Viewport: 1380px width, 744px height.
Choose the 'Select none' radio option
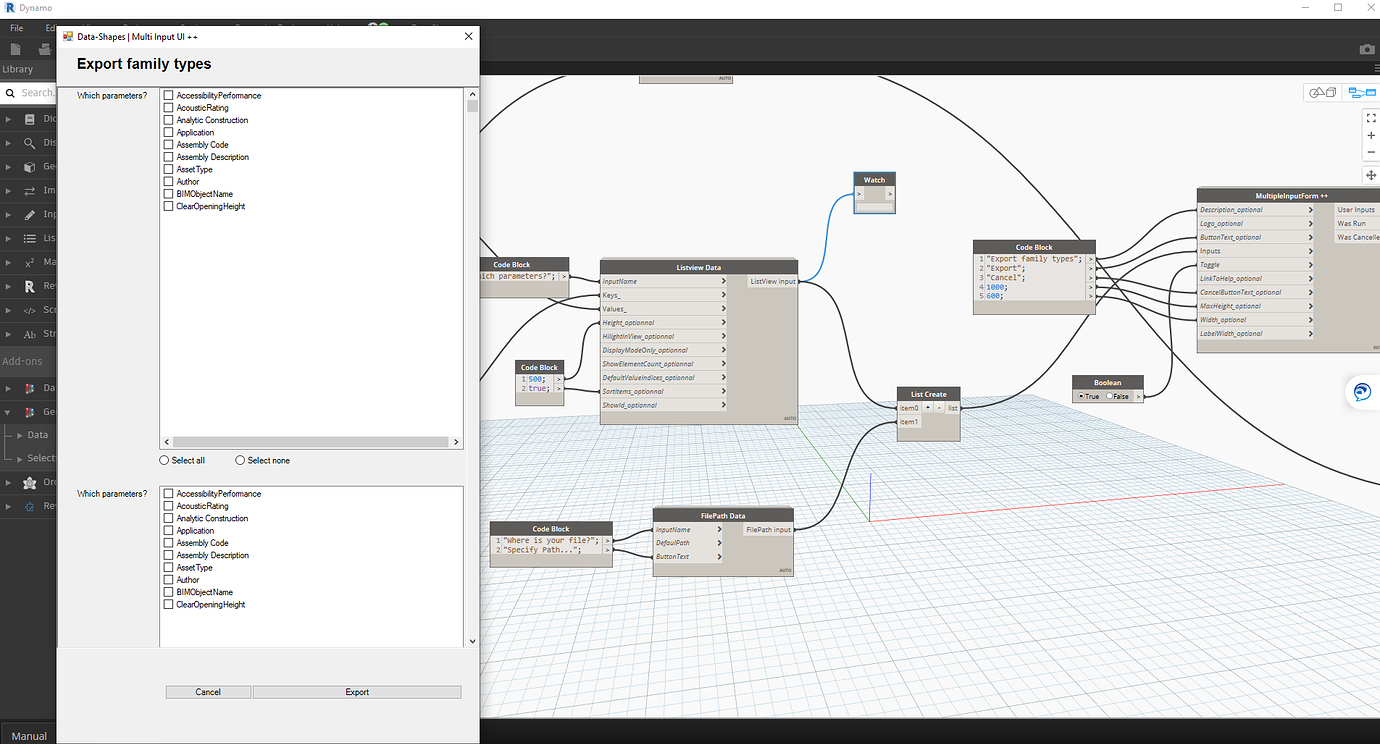pos(240,461)
